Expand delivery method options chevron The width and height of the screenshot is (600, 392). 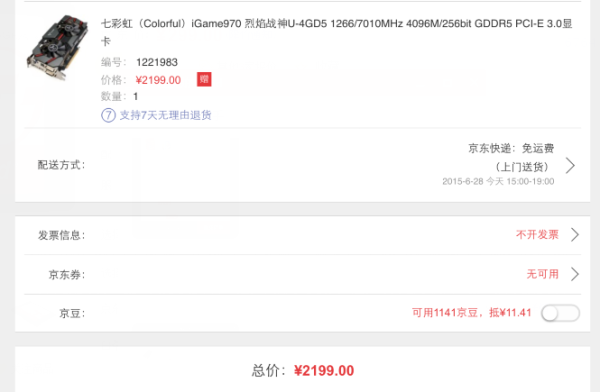point(571,165)
